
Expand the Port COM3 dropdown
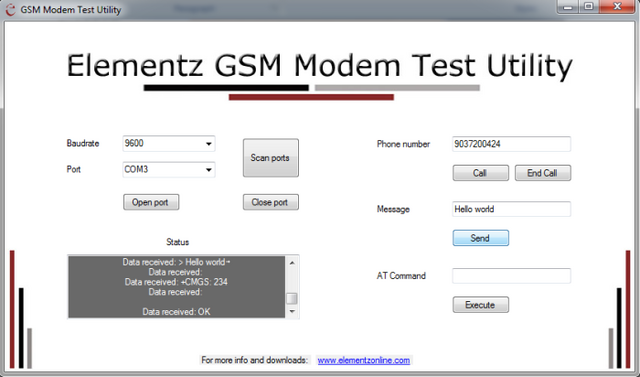point(169,170)
